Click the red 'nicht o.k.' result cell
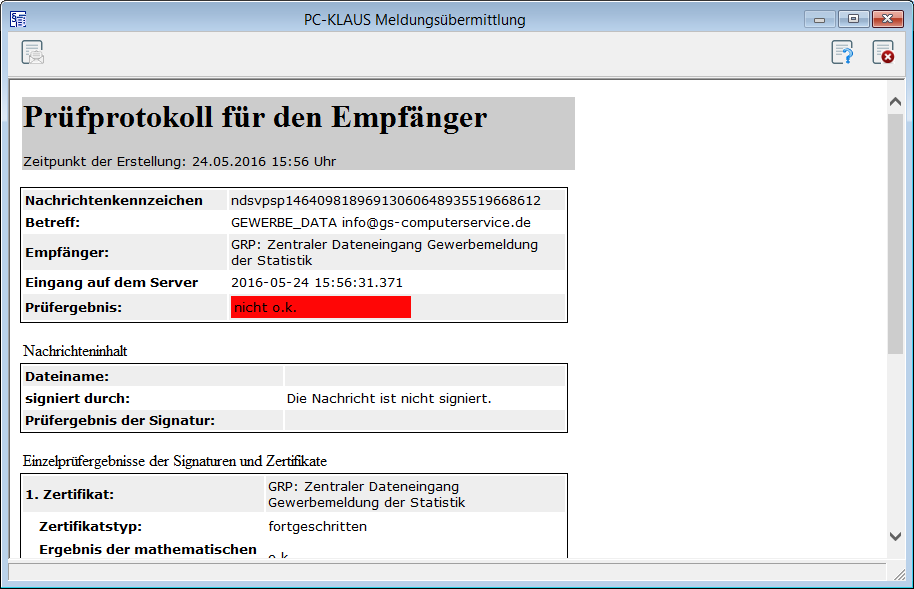 (320, 307)
